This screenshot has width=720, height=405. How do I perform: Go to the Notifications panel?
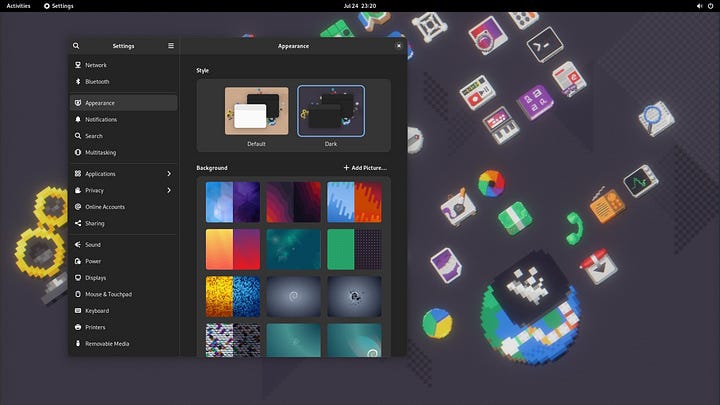pos(123,119)
